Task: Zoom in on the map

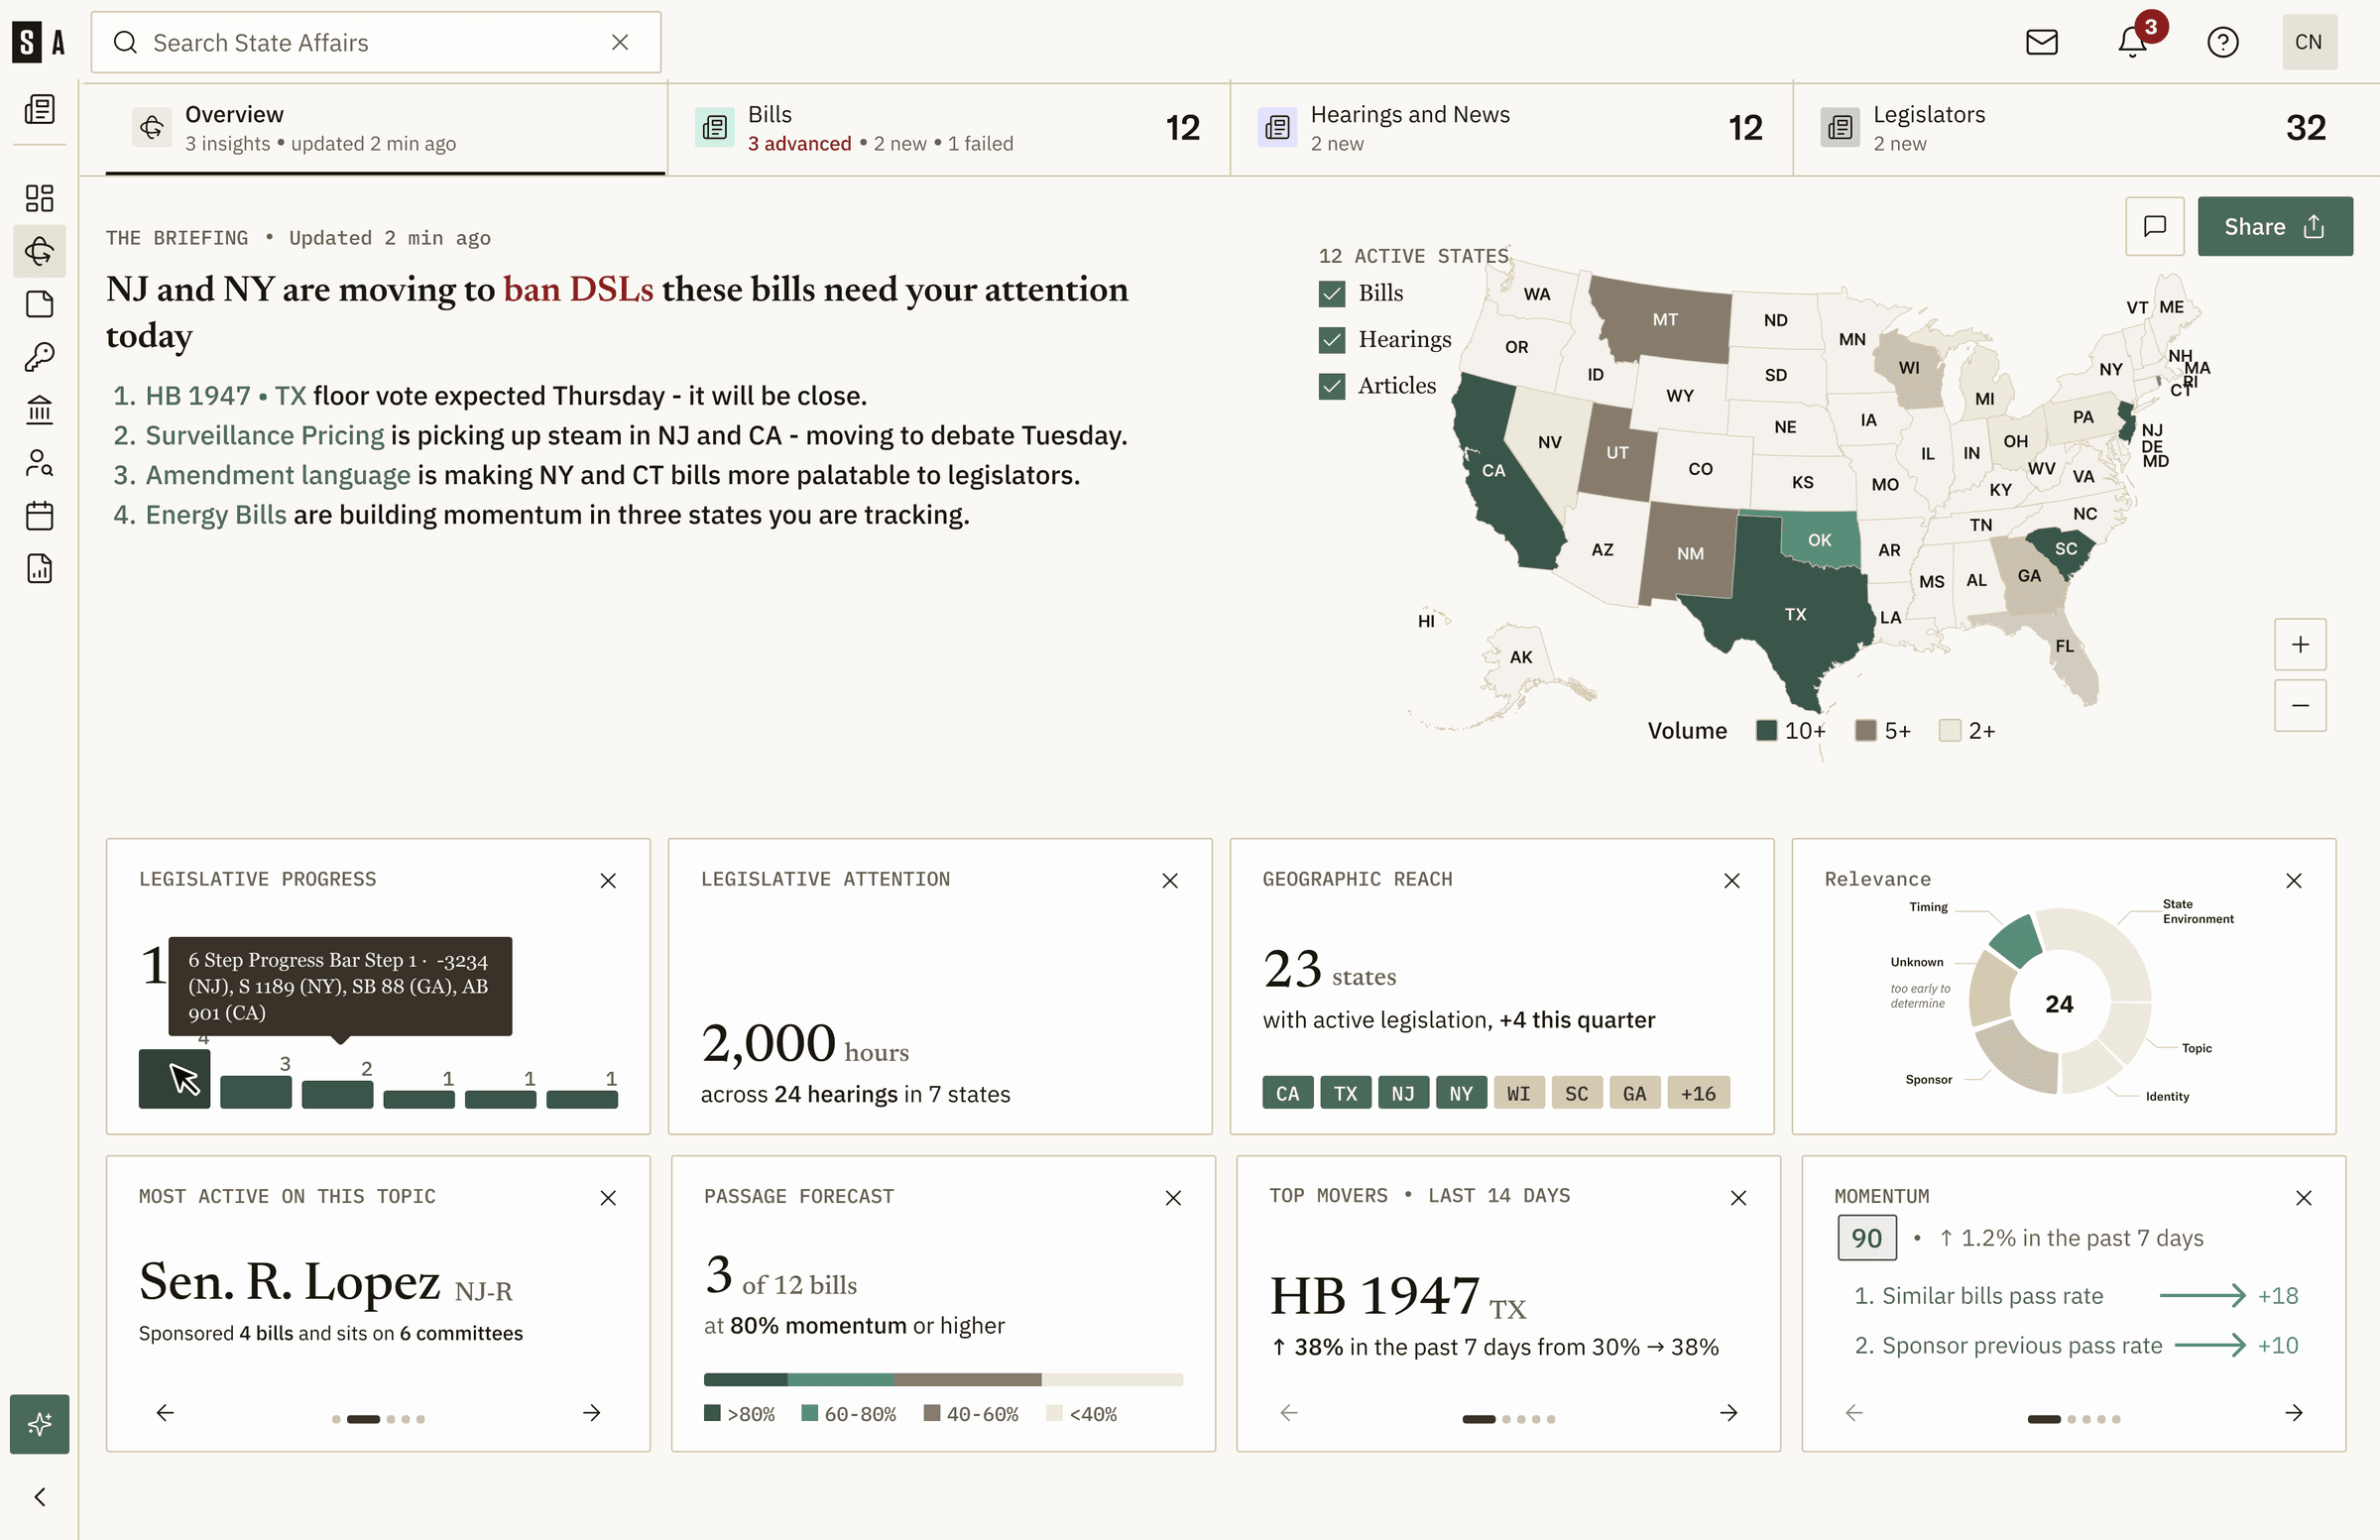Action: click(x=2300, y=645)
